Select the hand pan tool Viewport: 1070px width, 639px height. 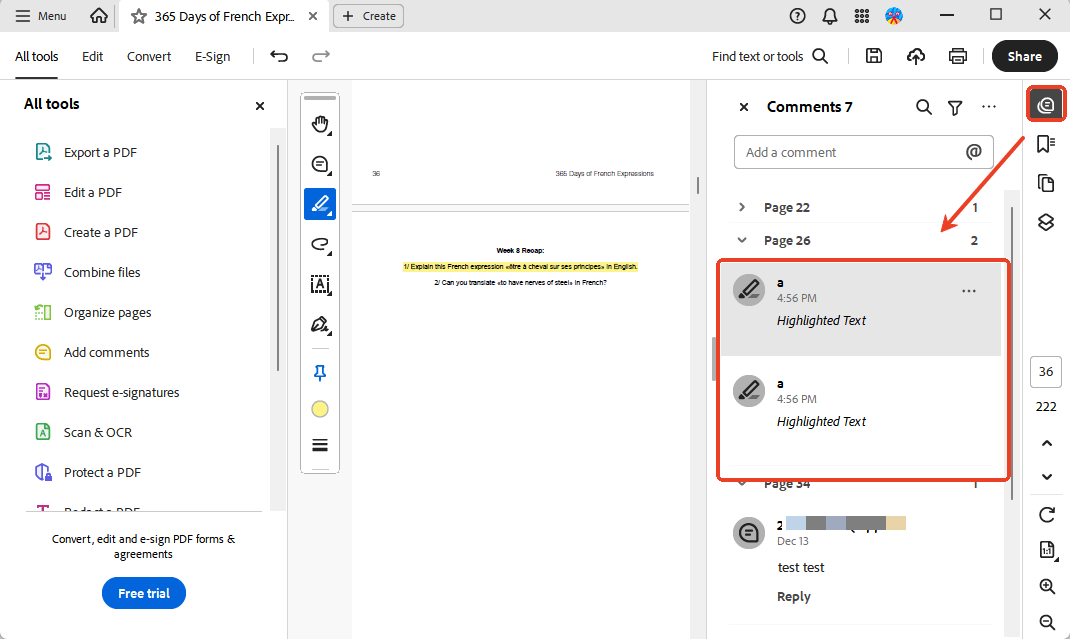pyautogui.click(x=320, y=124)
